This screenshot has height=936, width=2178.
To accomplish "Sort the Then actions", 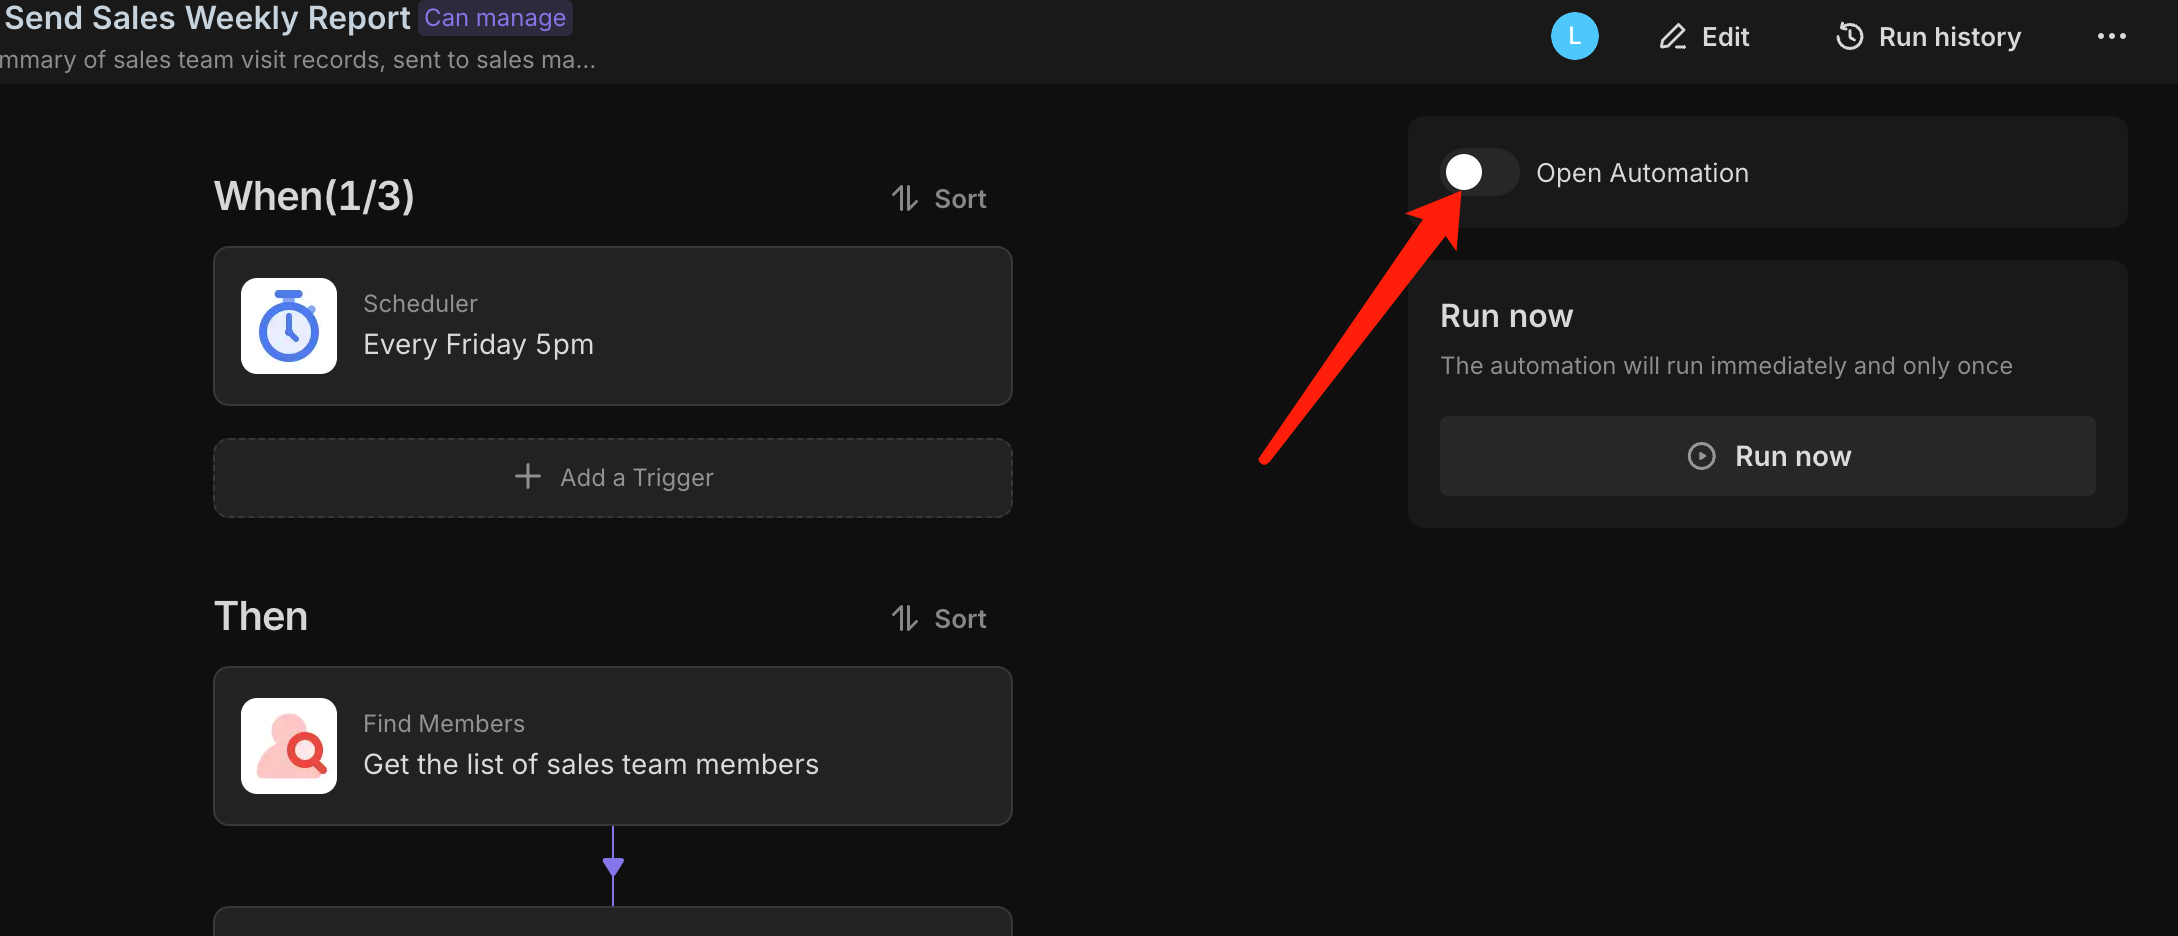I will (939, 619).
